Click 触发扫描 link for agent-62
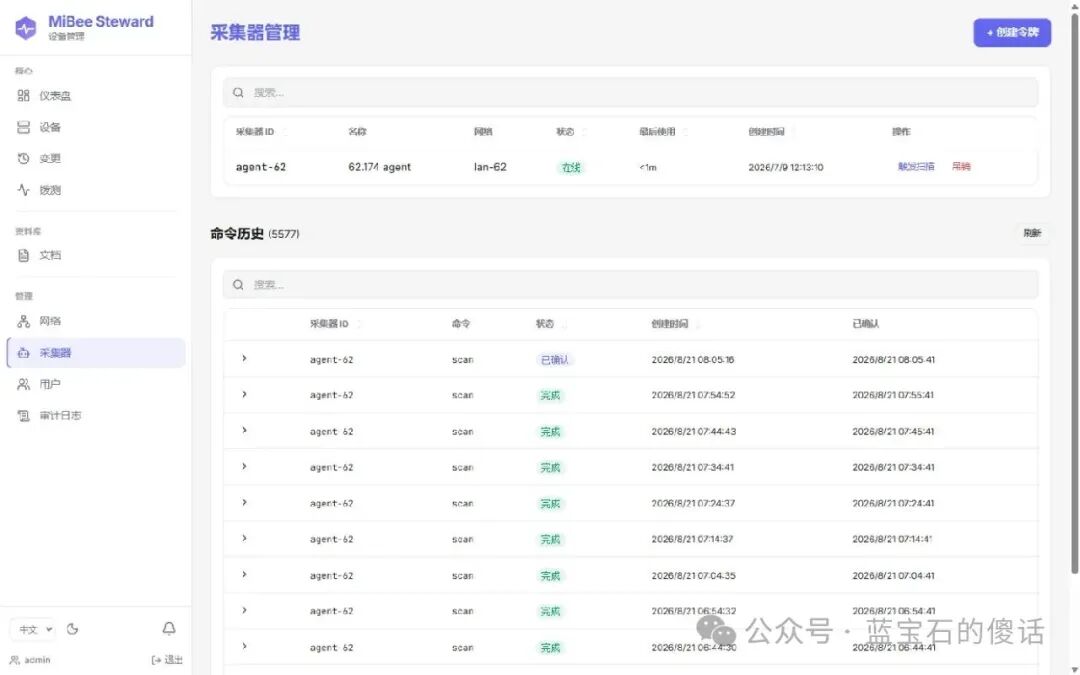The height and width of the screenshot is (675, 1080). coord(916,167)
